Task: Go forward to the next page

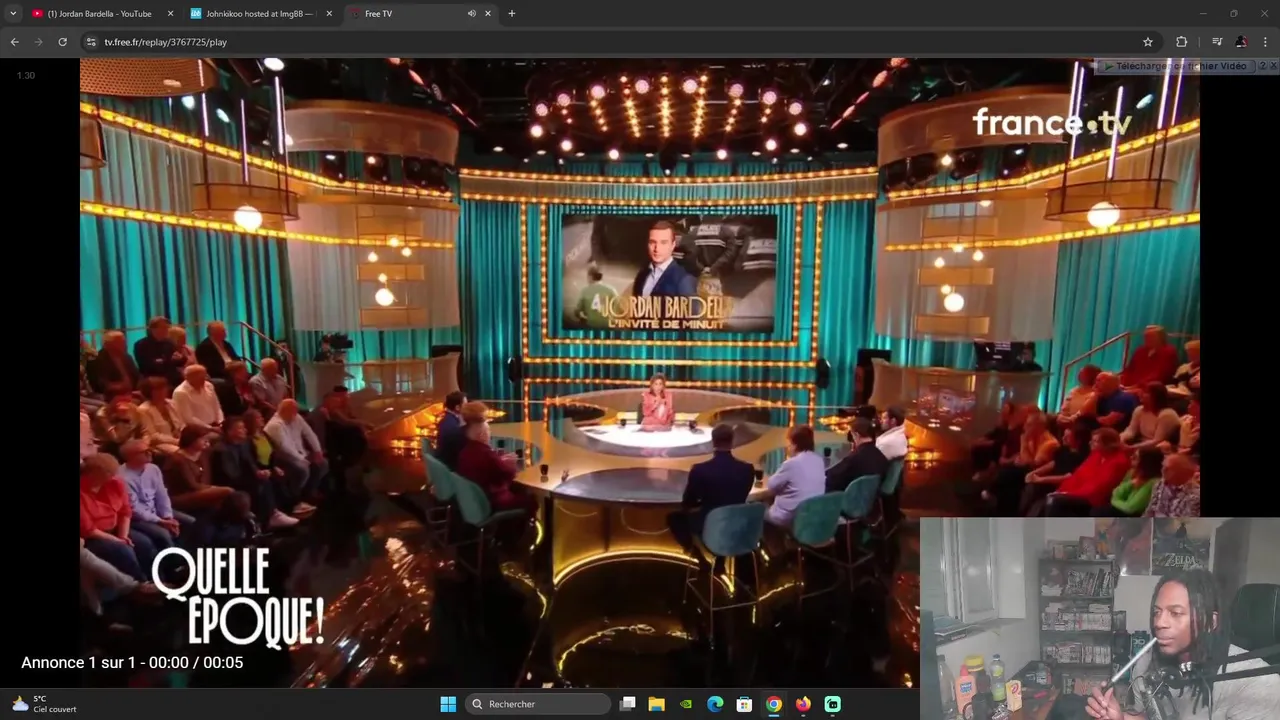Action: tap(38, 42)
